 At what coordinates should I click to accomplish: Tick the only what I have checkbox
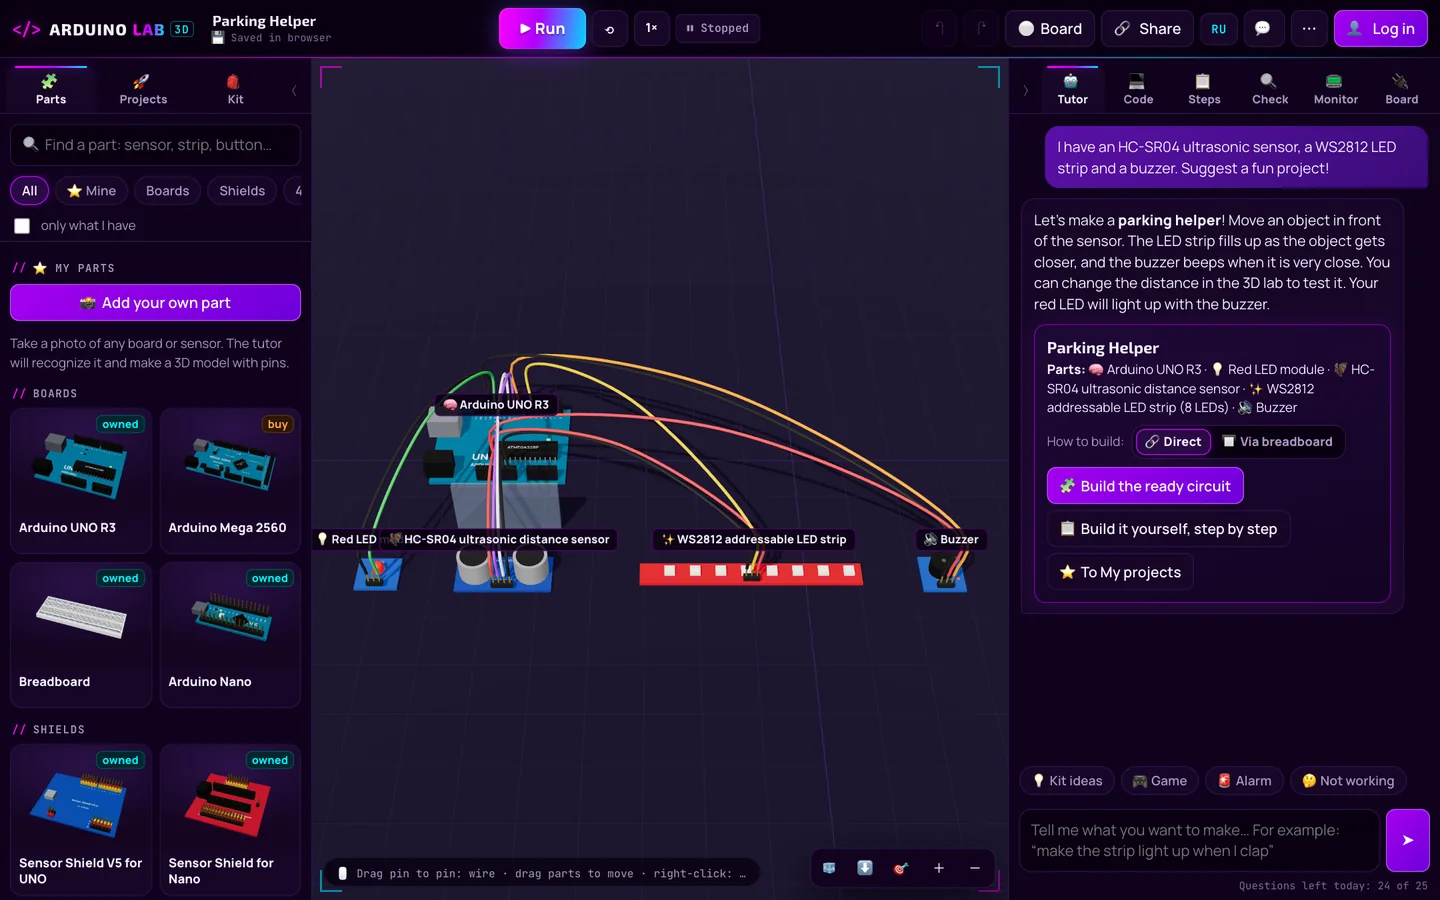point(22,226)
